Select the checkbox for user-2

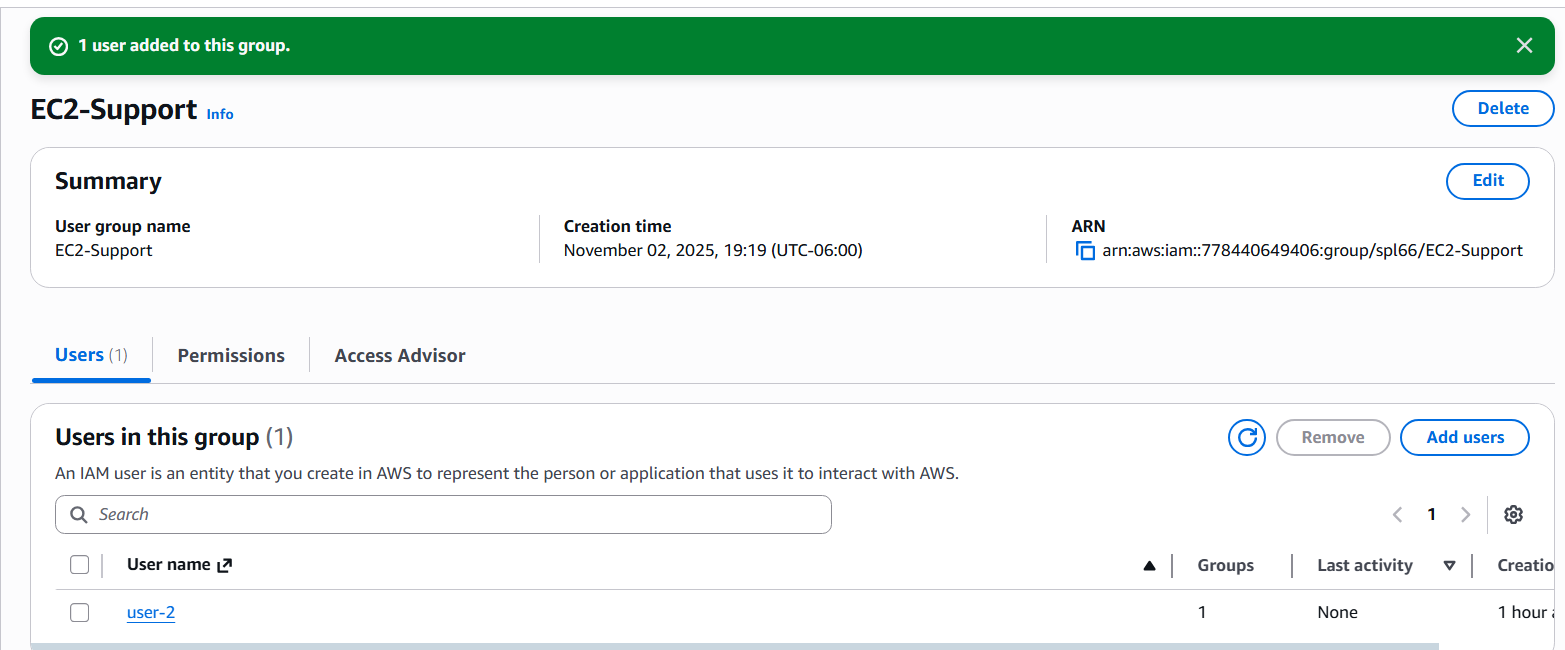point(79,612)
